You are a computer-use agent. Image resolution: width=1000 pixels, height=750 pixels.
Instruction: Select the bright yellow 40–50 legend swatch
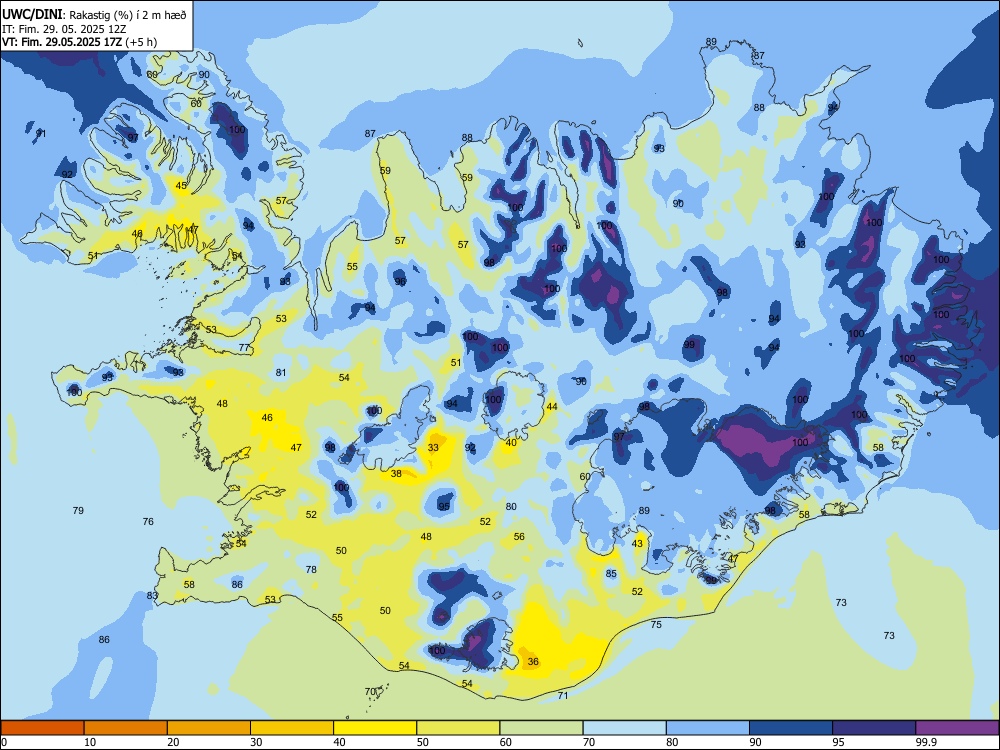[x=375, y=728]
